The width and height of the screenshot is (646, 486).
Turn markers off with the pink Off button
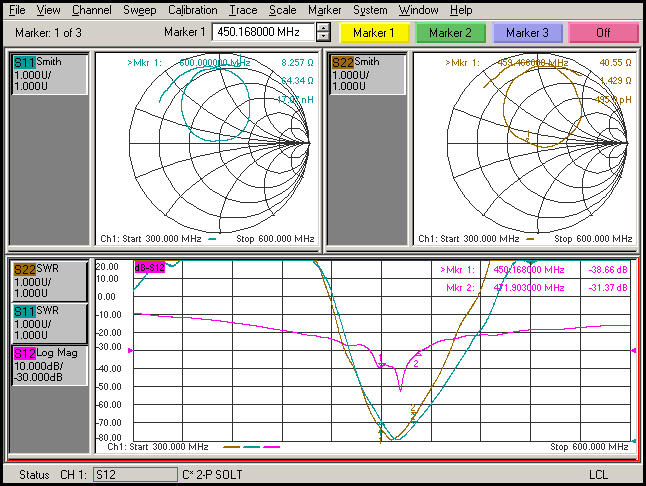(603, 33)
